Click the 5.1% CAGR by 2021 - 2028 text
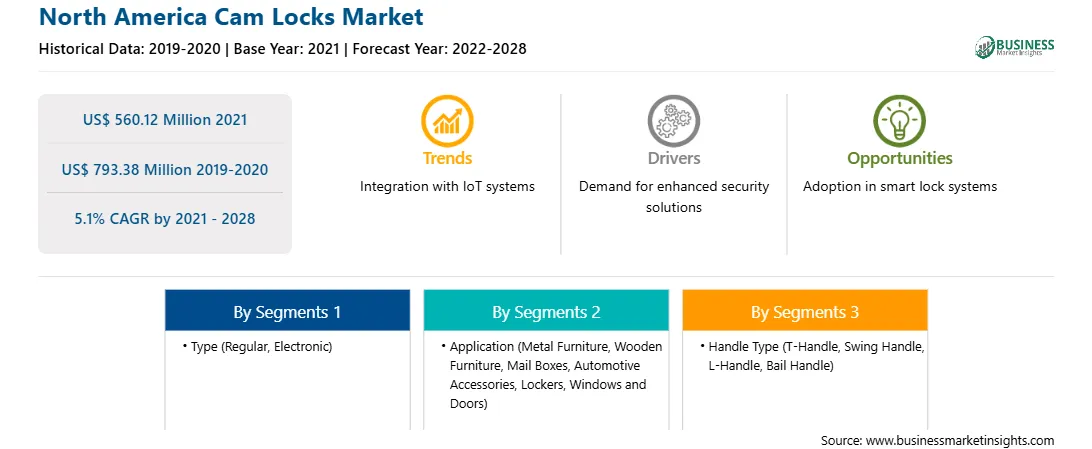The height and width of the screenshot is (449, 1092). pos(165,219)
